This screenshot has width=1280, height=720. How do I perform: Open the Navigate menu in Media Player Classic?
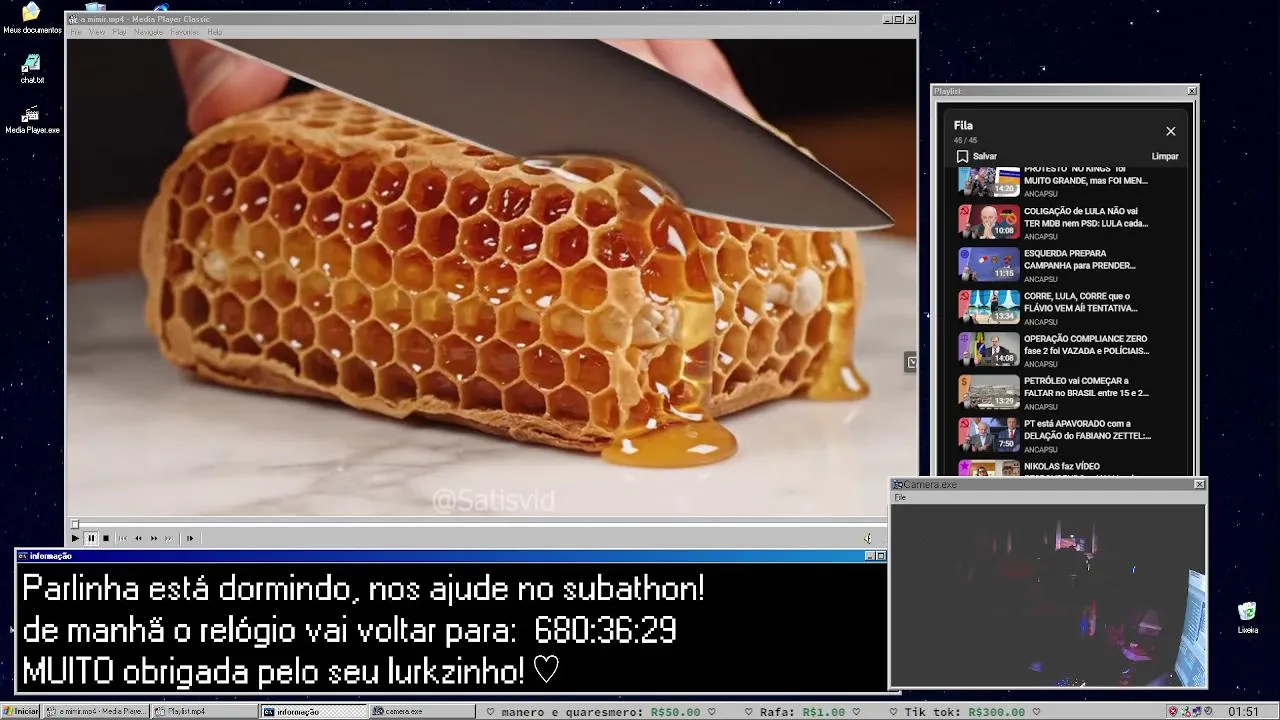pyautogui.click(x=148, y=32)
